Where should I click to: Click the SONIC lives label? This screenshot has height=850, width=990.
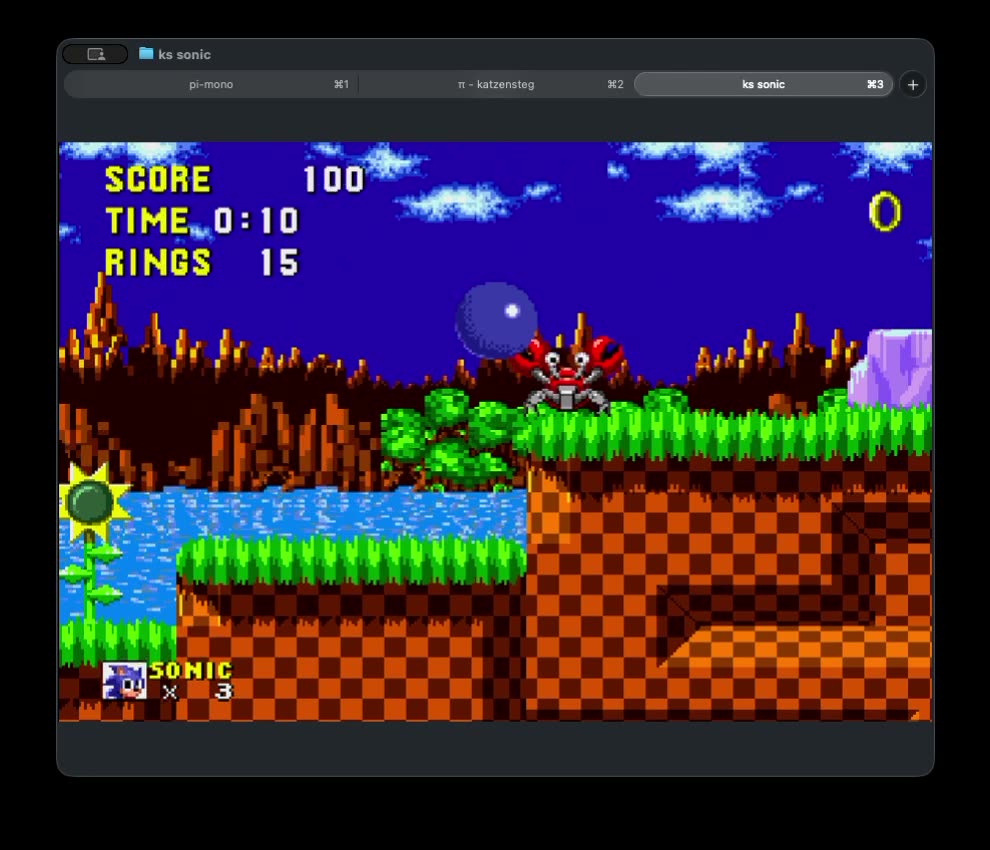(x=191, y=670)
